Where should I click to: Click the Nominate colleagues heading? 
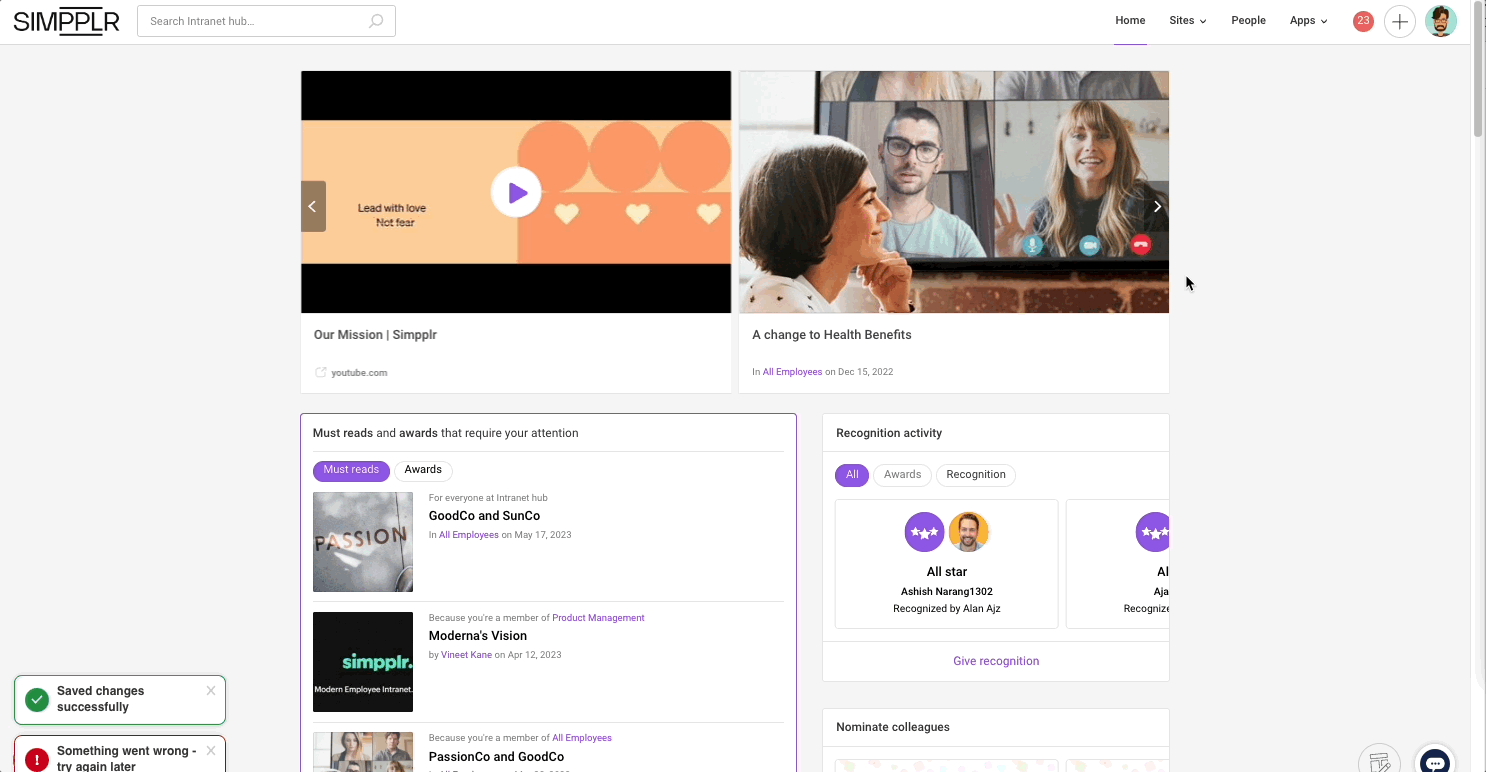coord(893,727)
